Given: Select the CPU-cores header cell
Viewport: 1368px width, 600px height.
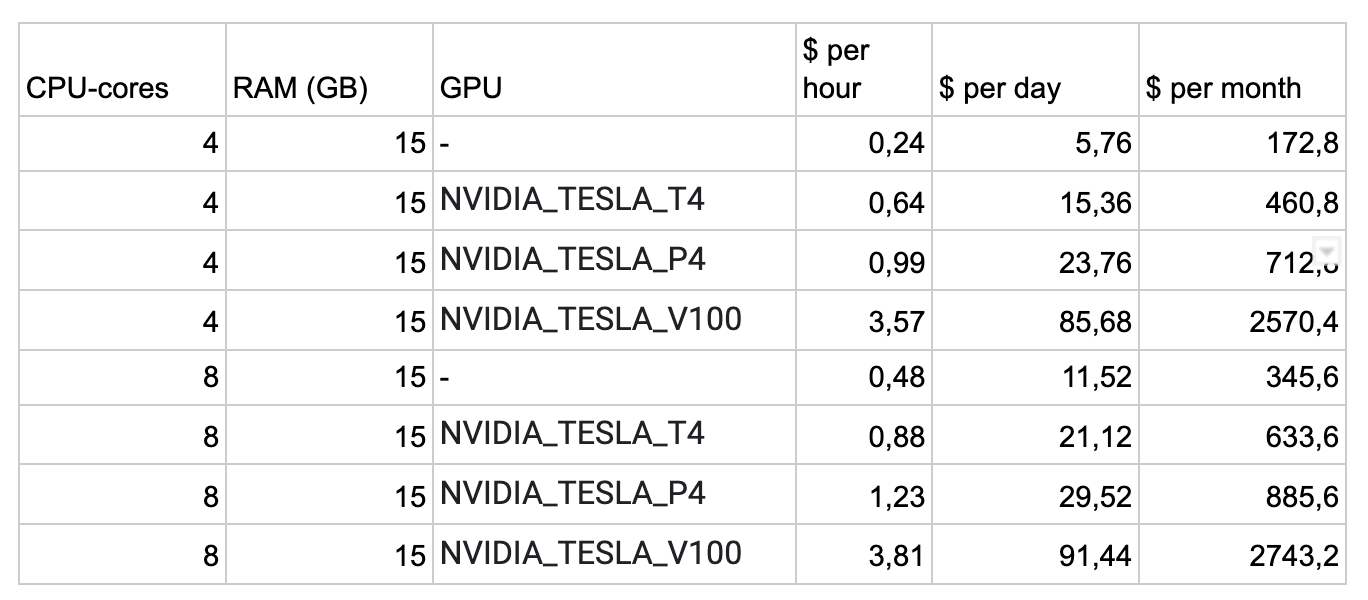Looking at the screenshot, I should (x=122, y=70).
